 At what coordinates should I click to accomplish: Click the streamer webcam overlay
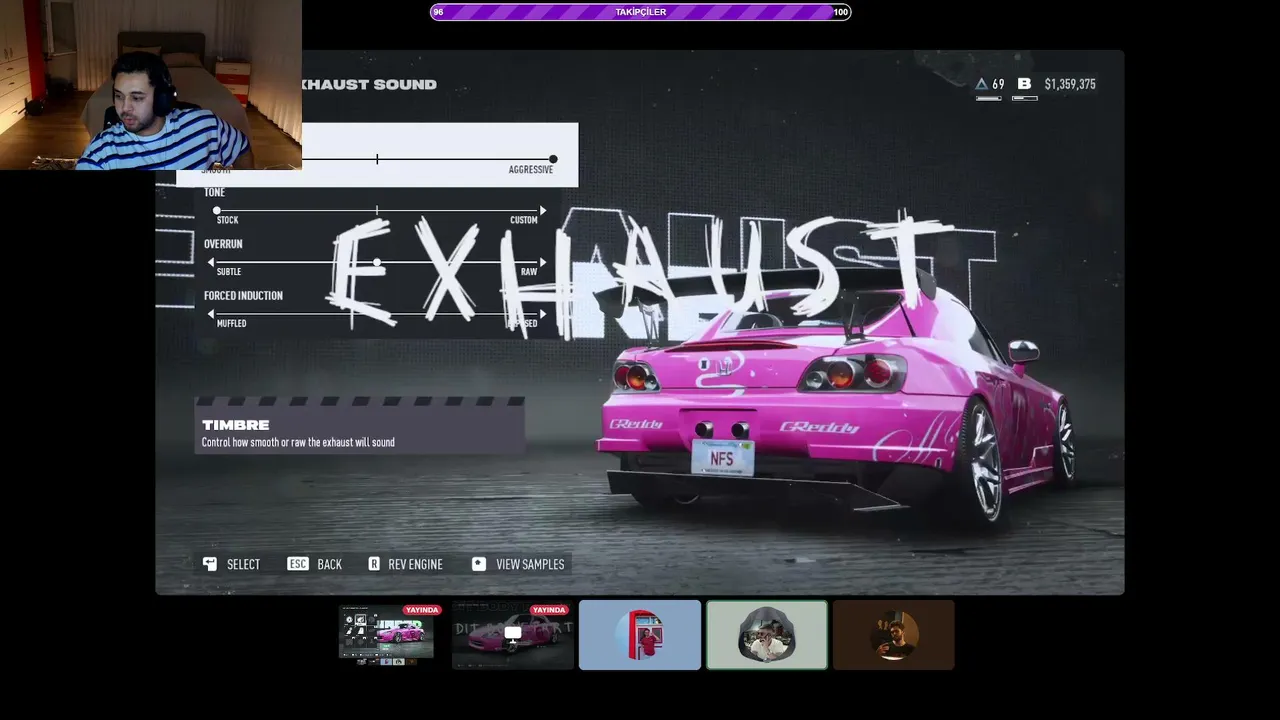coord(151,85)
